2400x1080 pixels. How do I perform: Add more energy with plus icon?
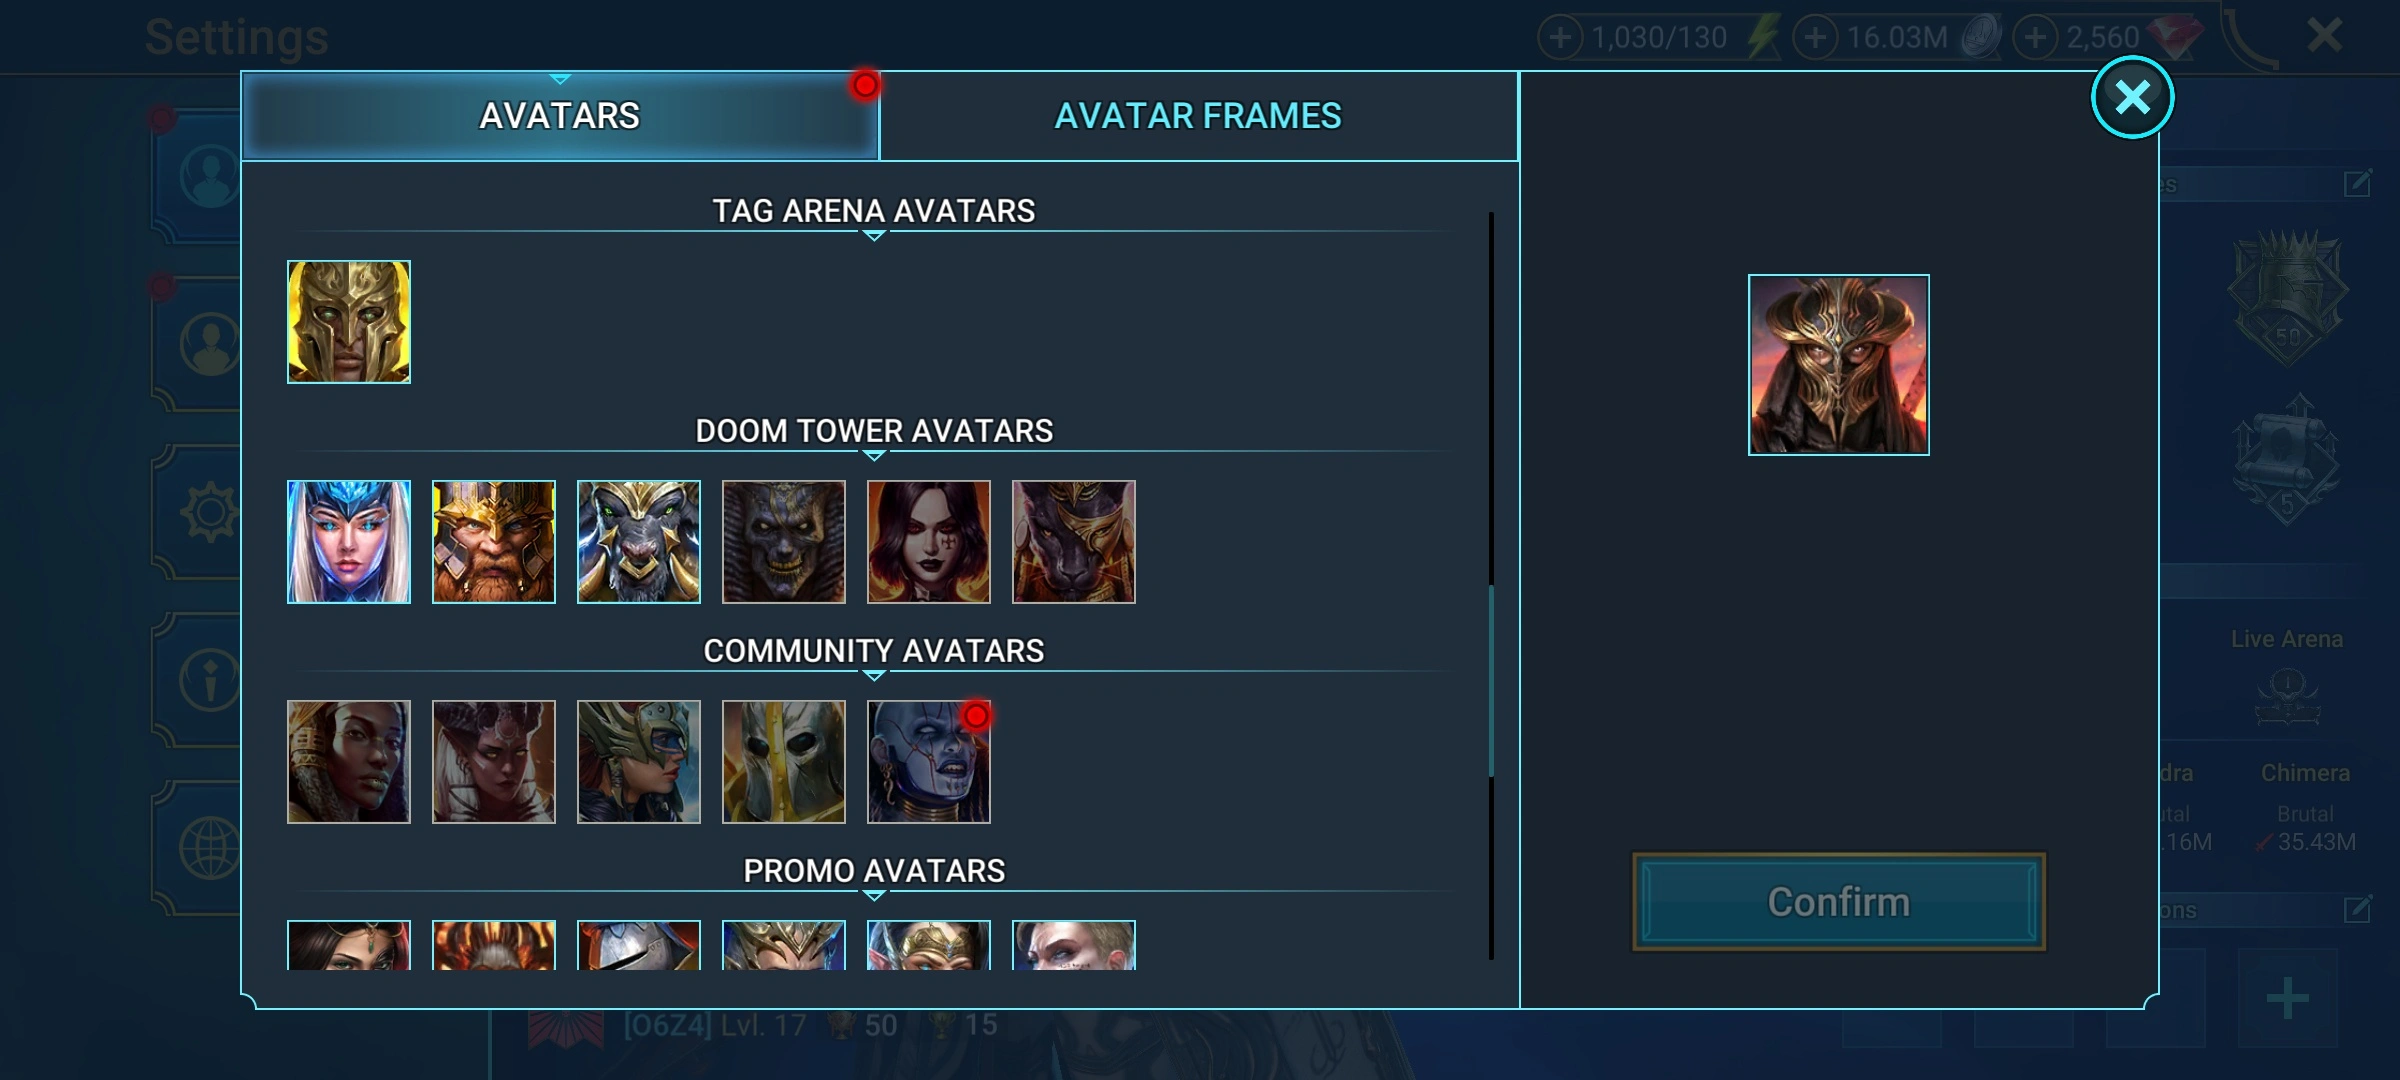pos(1560,38)
